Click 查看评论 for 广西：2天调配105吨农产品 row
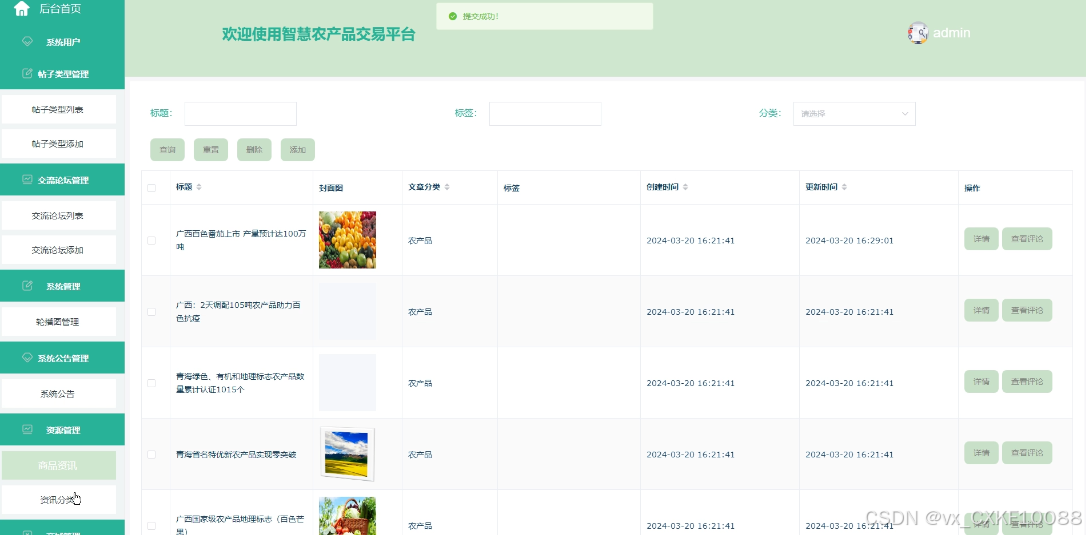1086x535 pixels. point(1027,310)
